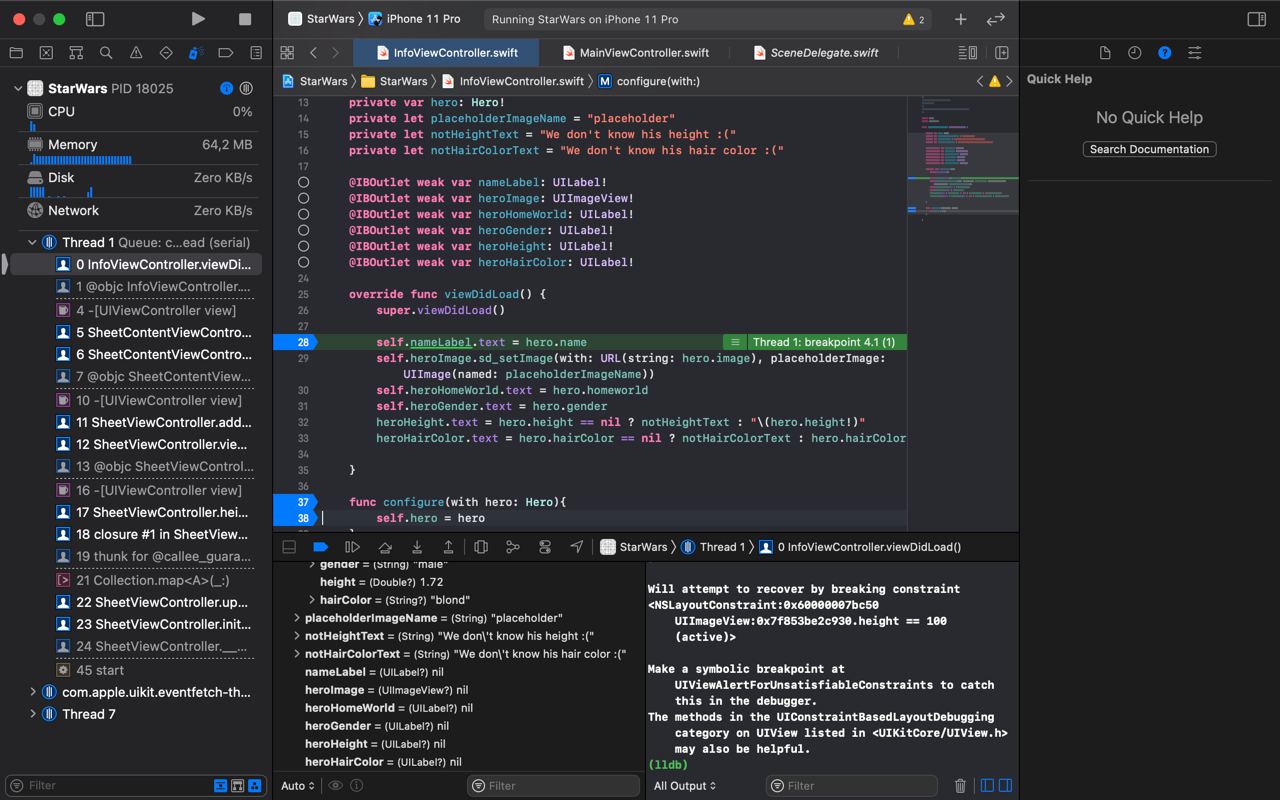Open the StarWars folder jump bar item
The height and width of the screenshot is (800, 1280).
click(394, 81)
